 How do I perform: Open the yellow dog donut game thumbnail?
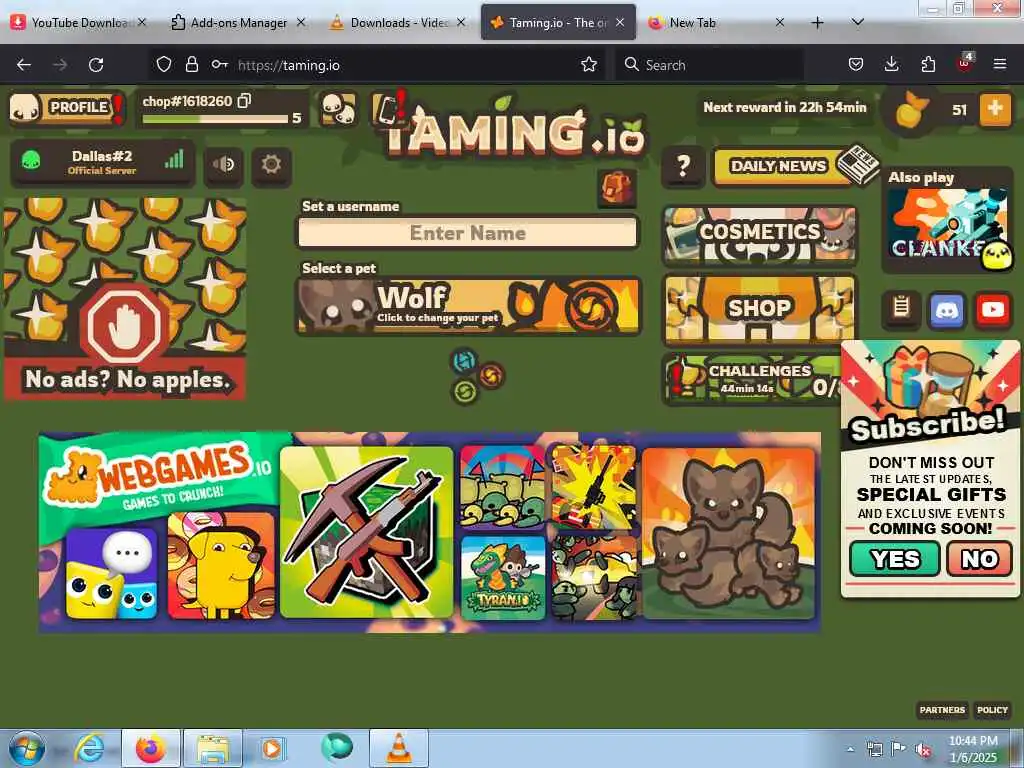click(x=221, y=566)
